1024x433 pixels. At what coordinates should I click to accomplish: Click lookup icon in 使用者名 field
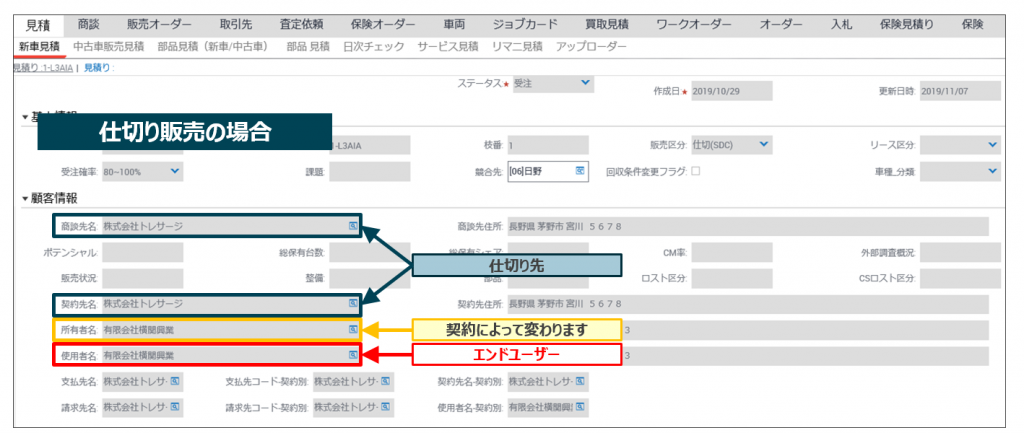coord(352,354)
